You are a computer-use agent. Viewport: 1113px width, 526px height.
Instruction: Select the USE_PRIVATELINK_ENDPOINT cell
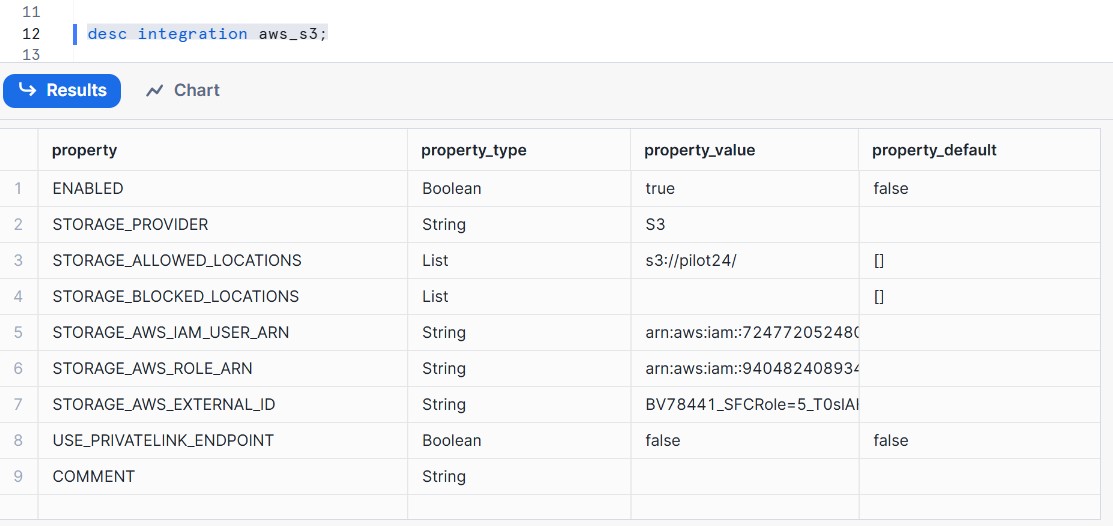[x=163, y=440]
